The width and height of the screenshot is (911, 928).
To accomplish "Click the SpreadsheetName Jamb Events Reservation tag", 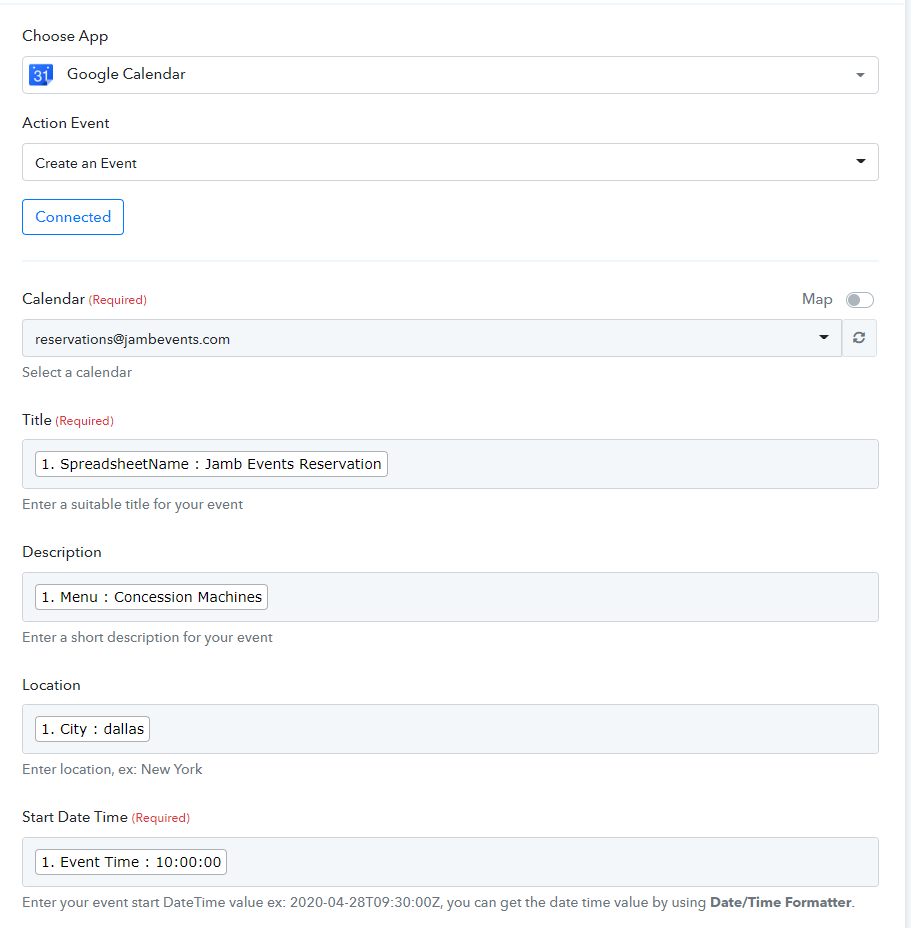I will (x=211, y=464).
